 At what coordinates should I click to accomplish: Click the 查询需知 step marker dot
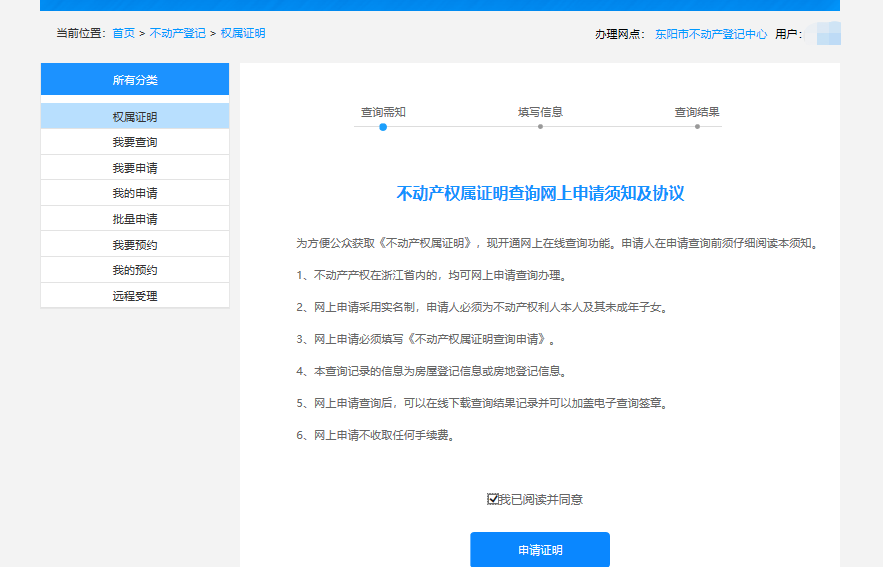click(383, 127)
